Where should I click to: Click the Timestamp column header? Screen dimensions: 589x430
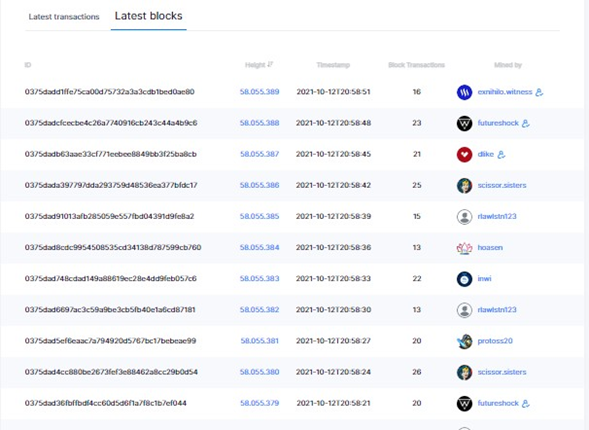(x=333, y=65)
